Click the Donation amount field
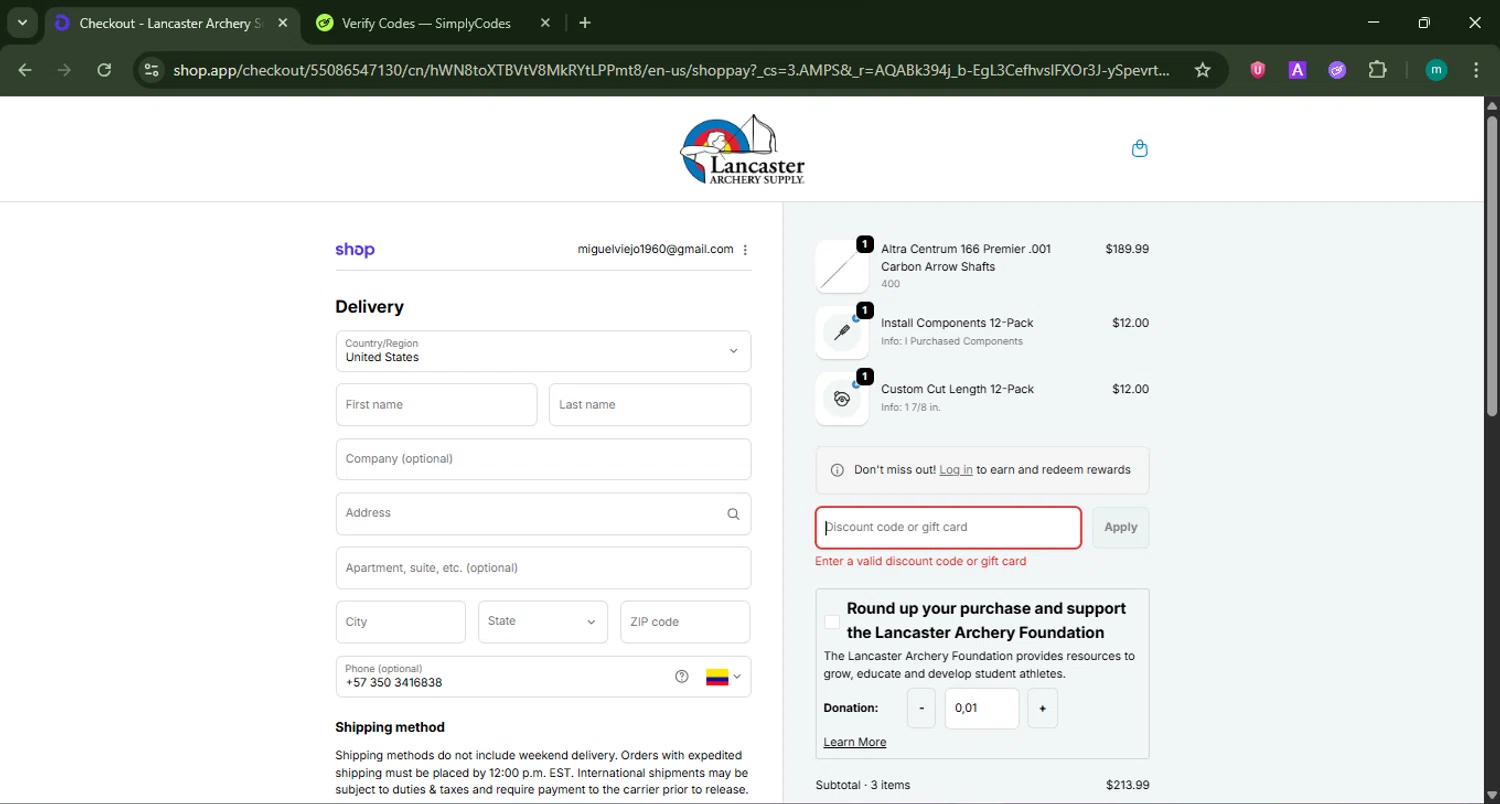1500x804 pixels. (x=982, y=708)
